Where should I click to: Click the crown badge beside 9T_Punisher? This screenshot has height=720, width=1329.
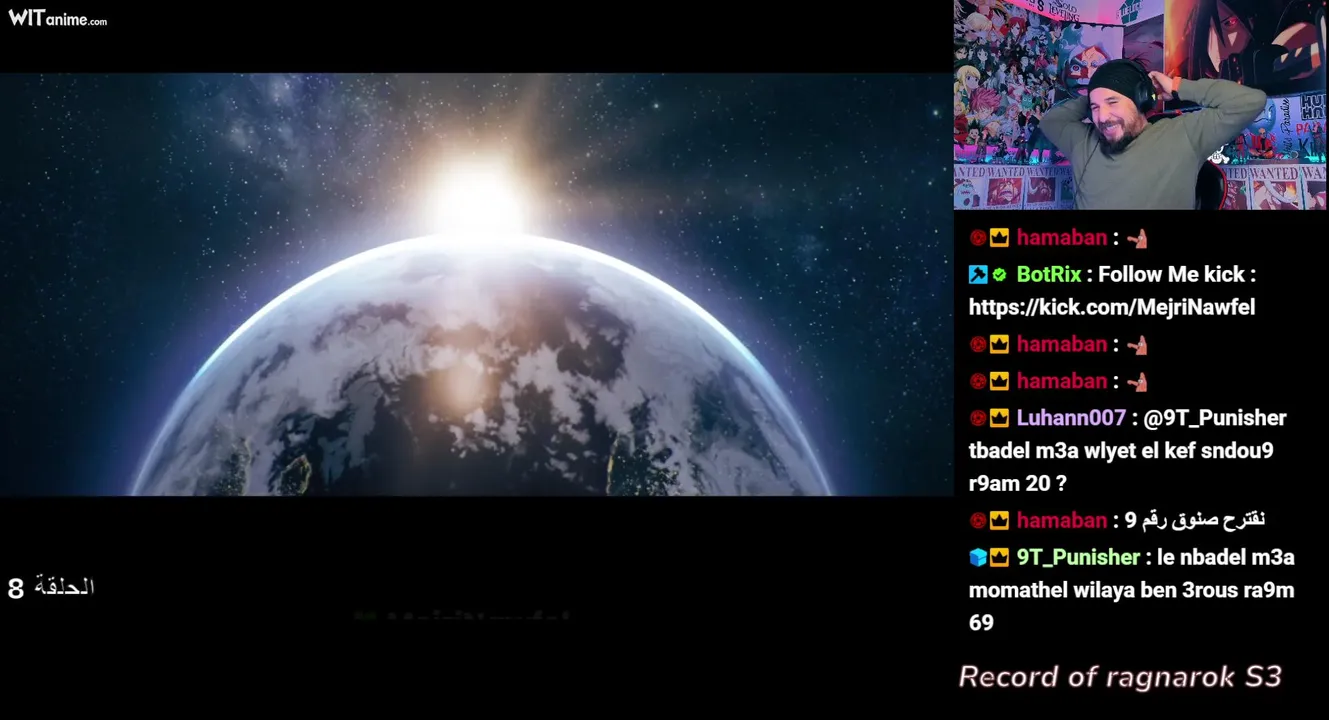pos(999,557)
